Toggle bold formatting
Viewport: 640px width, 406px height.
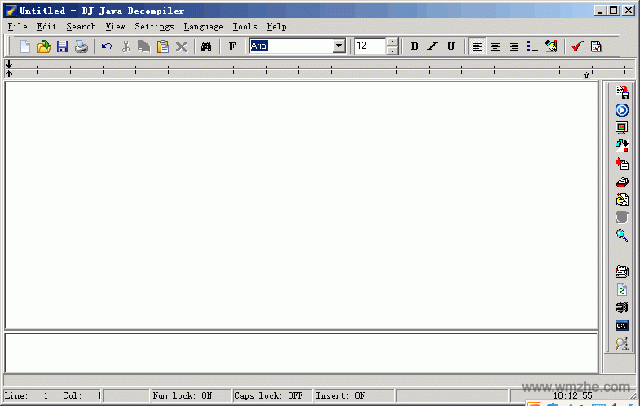tap(414, 46)
